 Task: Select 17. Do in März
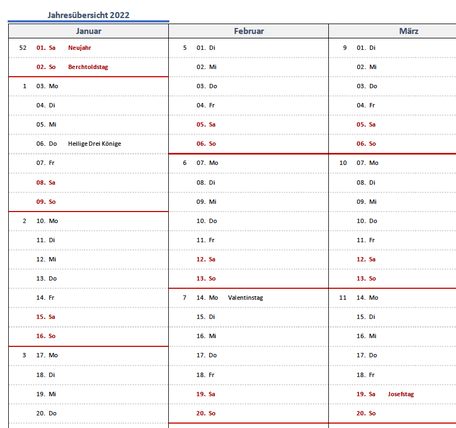tap(367, 355)
